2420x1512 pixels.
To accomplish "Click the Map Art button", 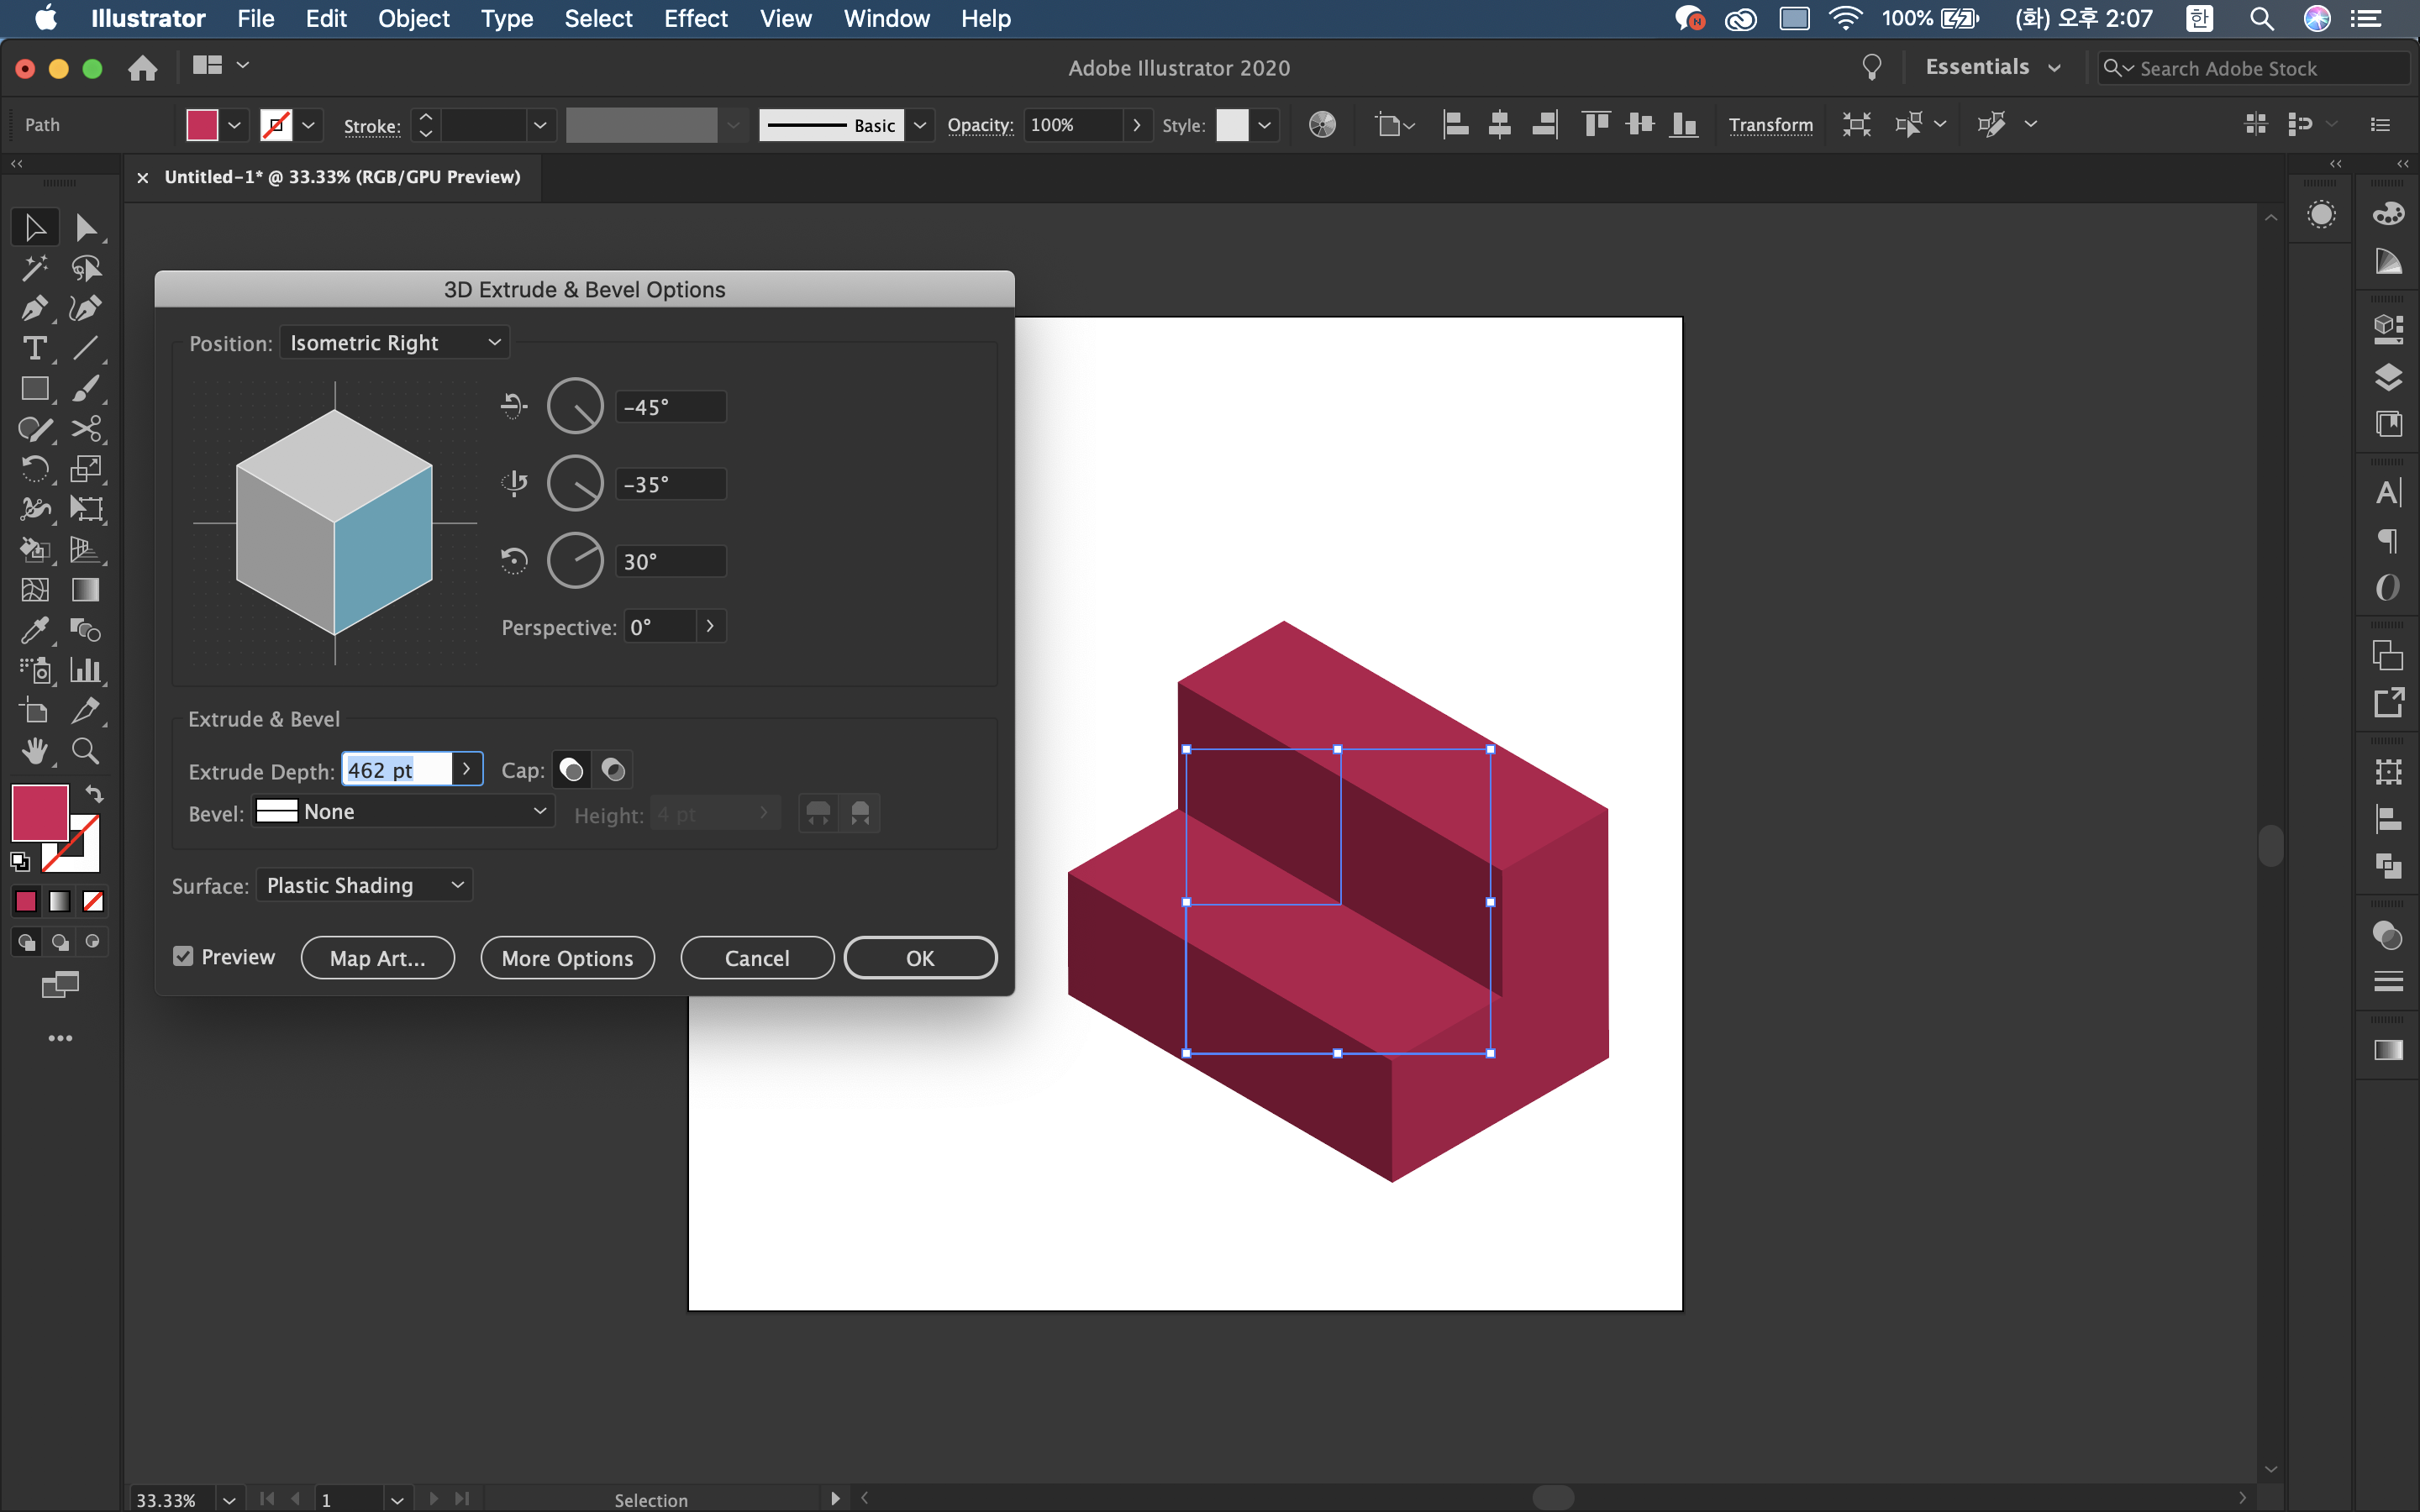I will [377, 958].
